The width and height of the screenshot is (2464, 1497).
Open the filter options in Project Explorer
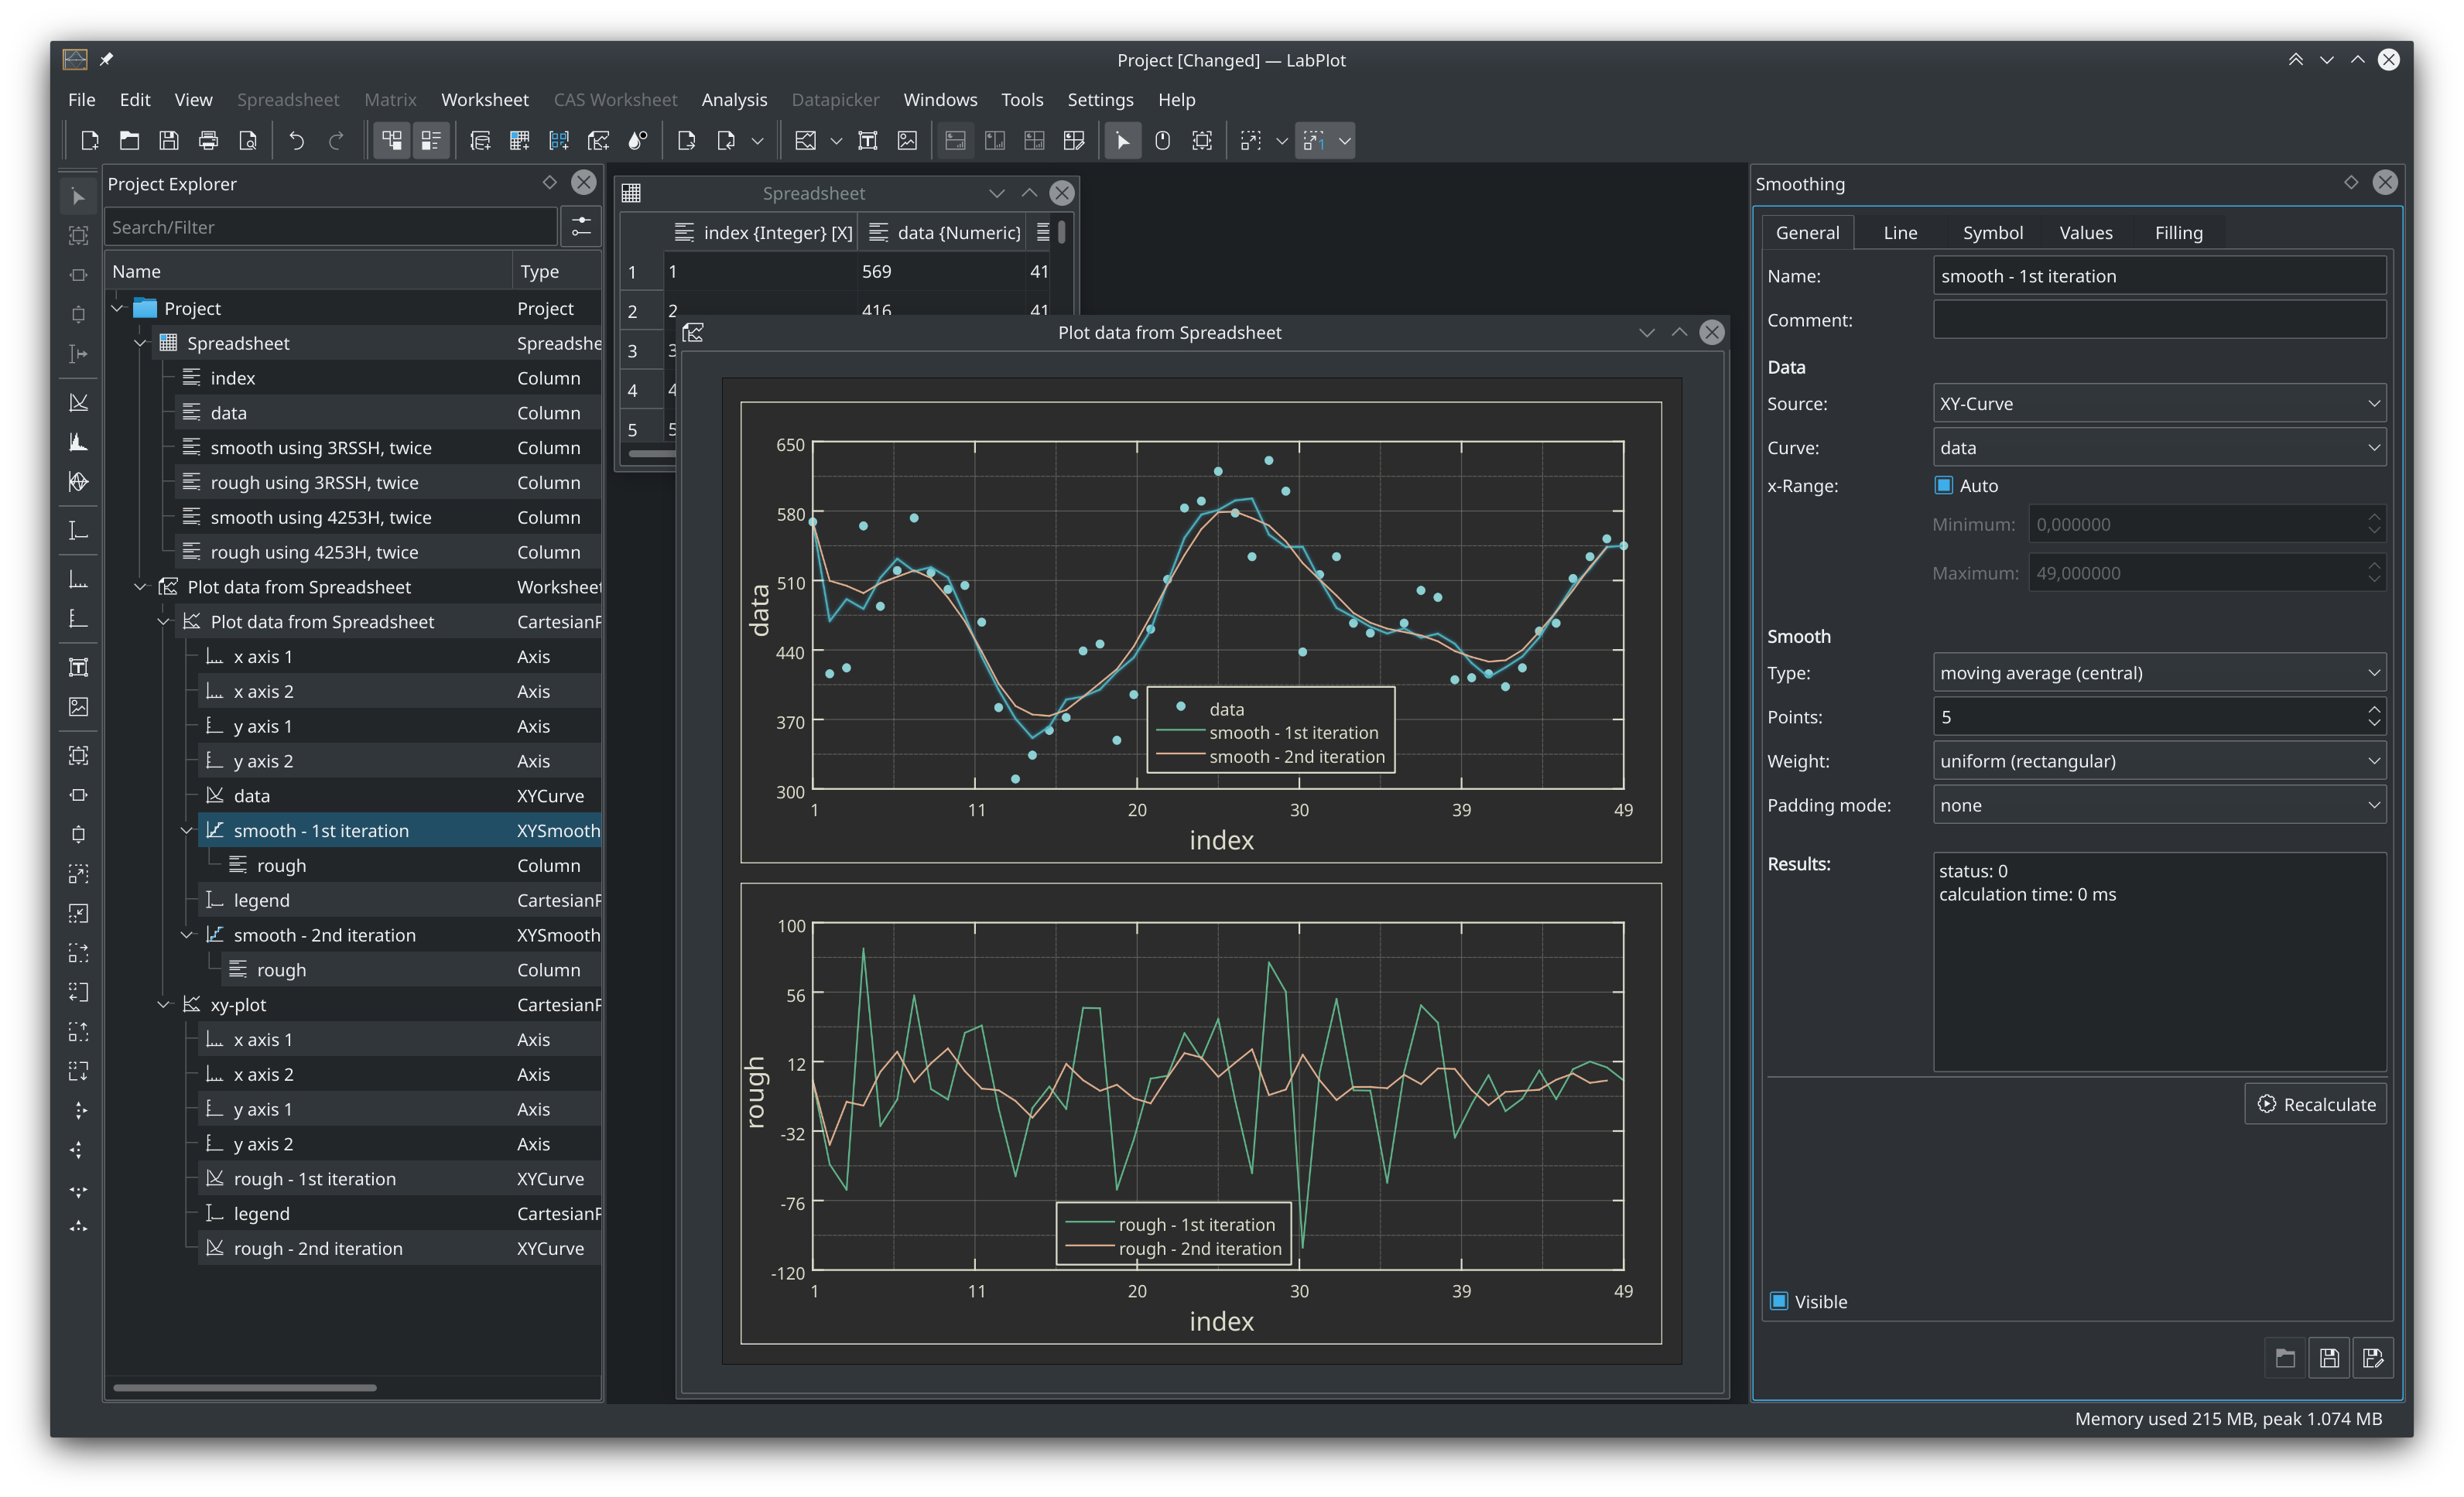click(581, 227)
